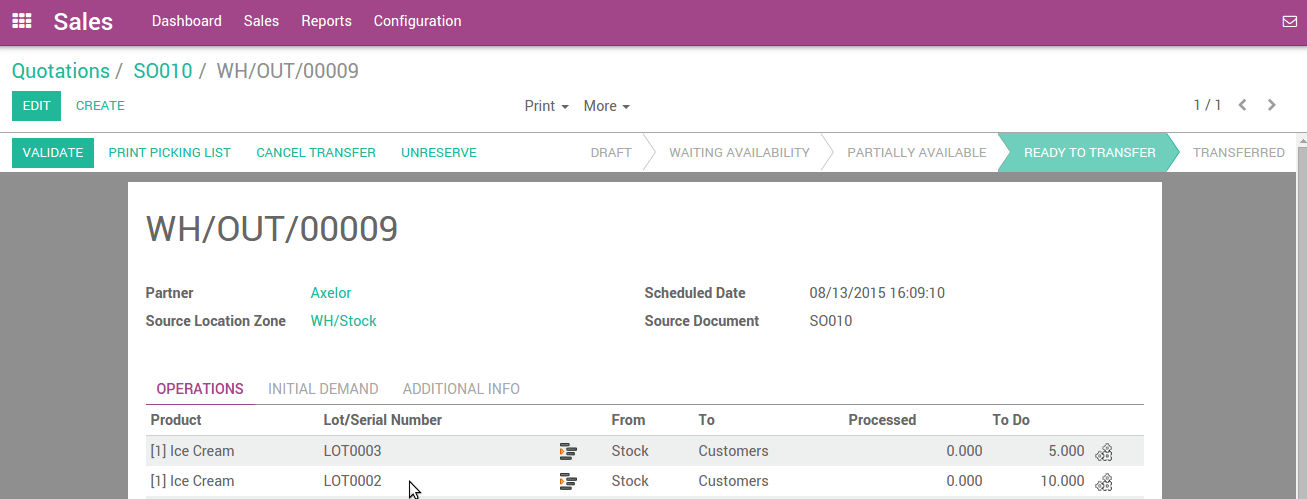The image size is (1307, 499).
Task: Click pack icon on LOT0003 row
Action: click(x=1104, y=451)
